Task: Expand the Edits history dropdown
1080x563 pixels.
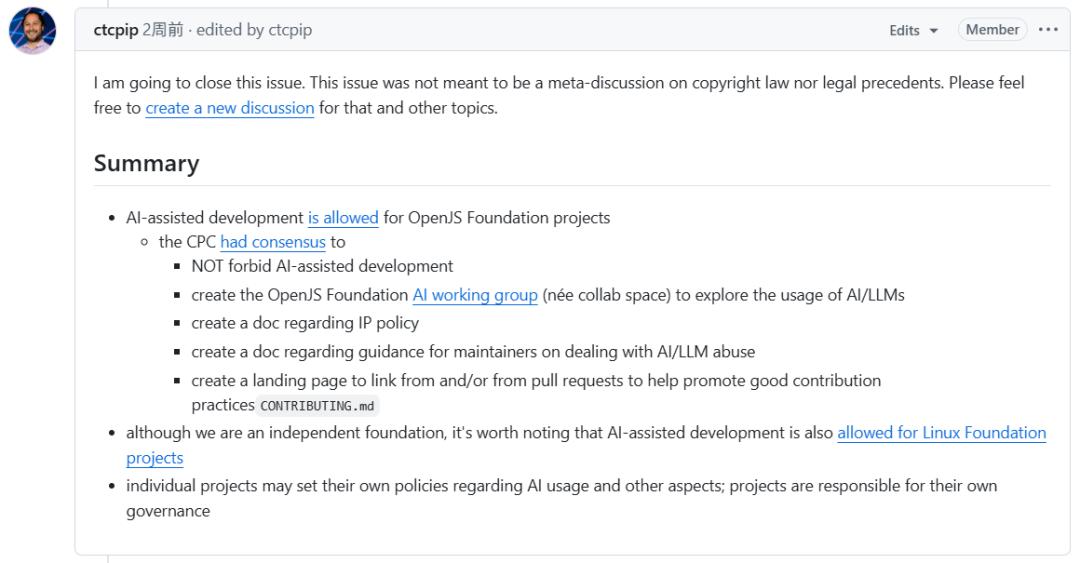Action: (x=914, y=30)
